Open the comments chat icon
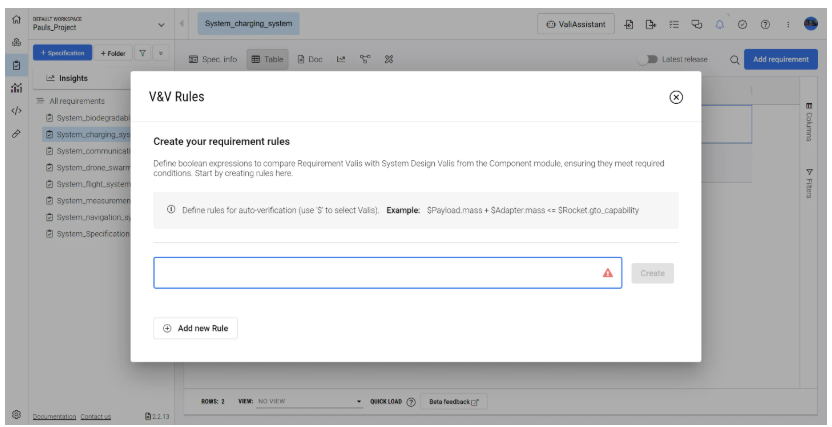The height and width of the screenshot is (427, 832). coord(697,25)
